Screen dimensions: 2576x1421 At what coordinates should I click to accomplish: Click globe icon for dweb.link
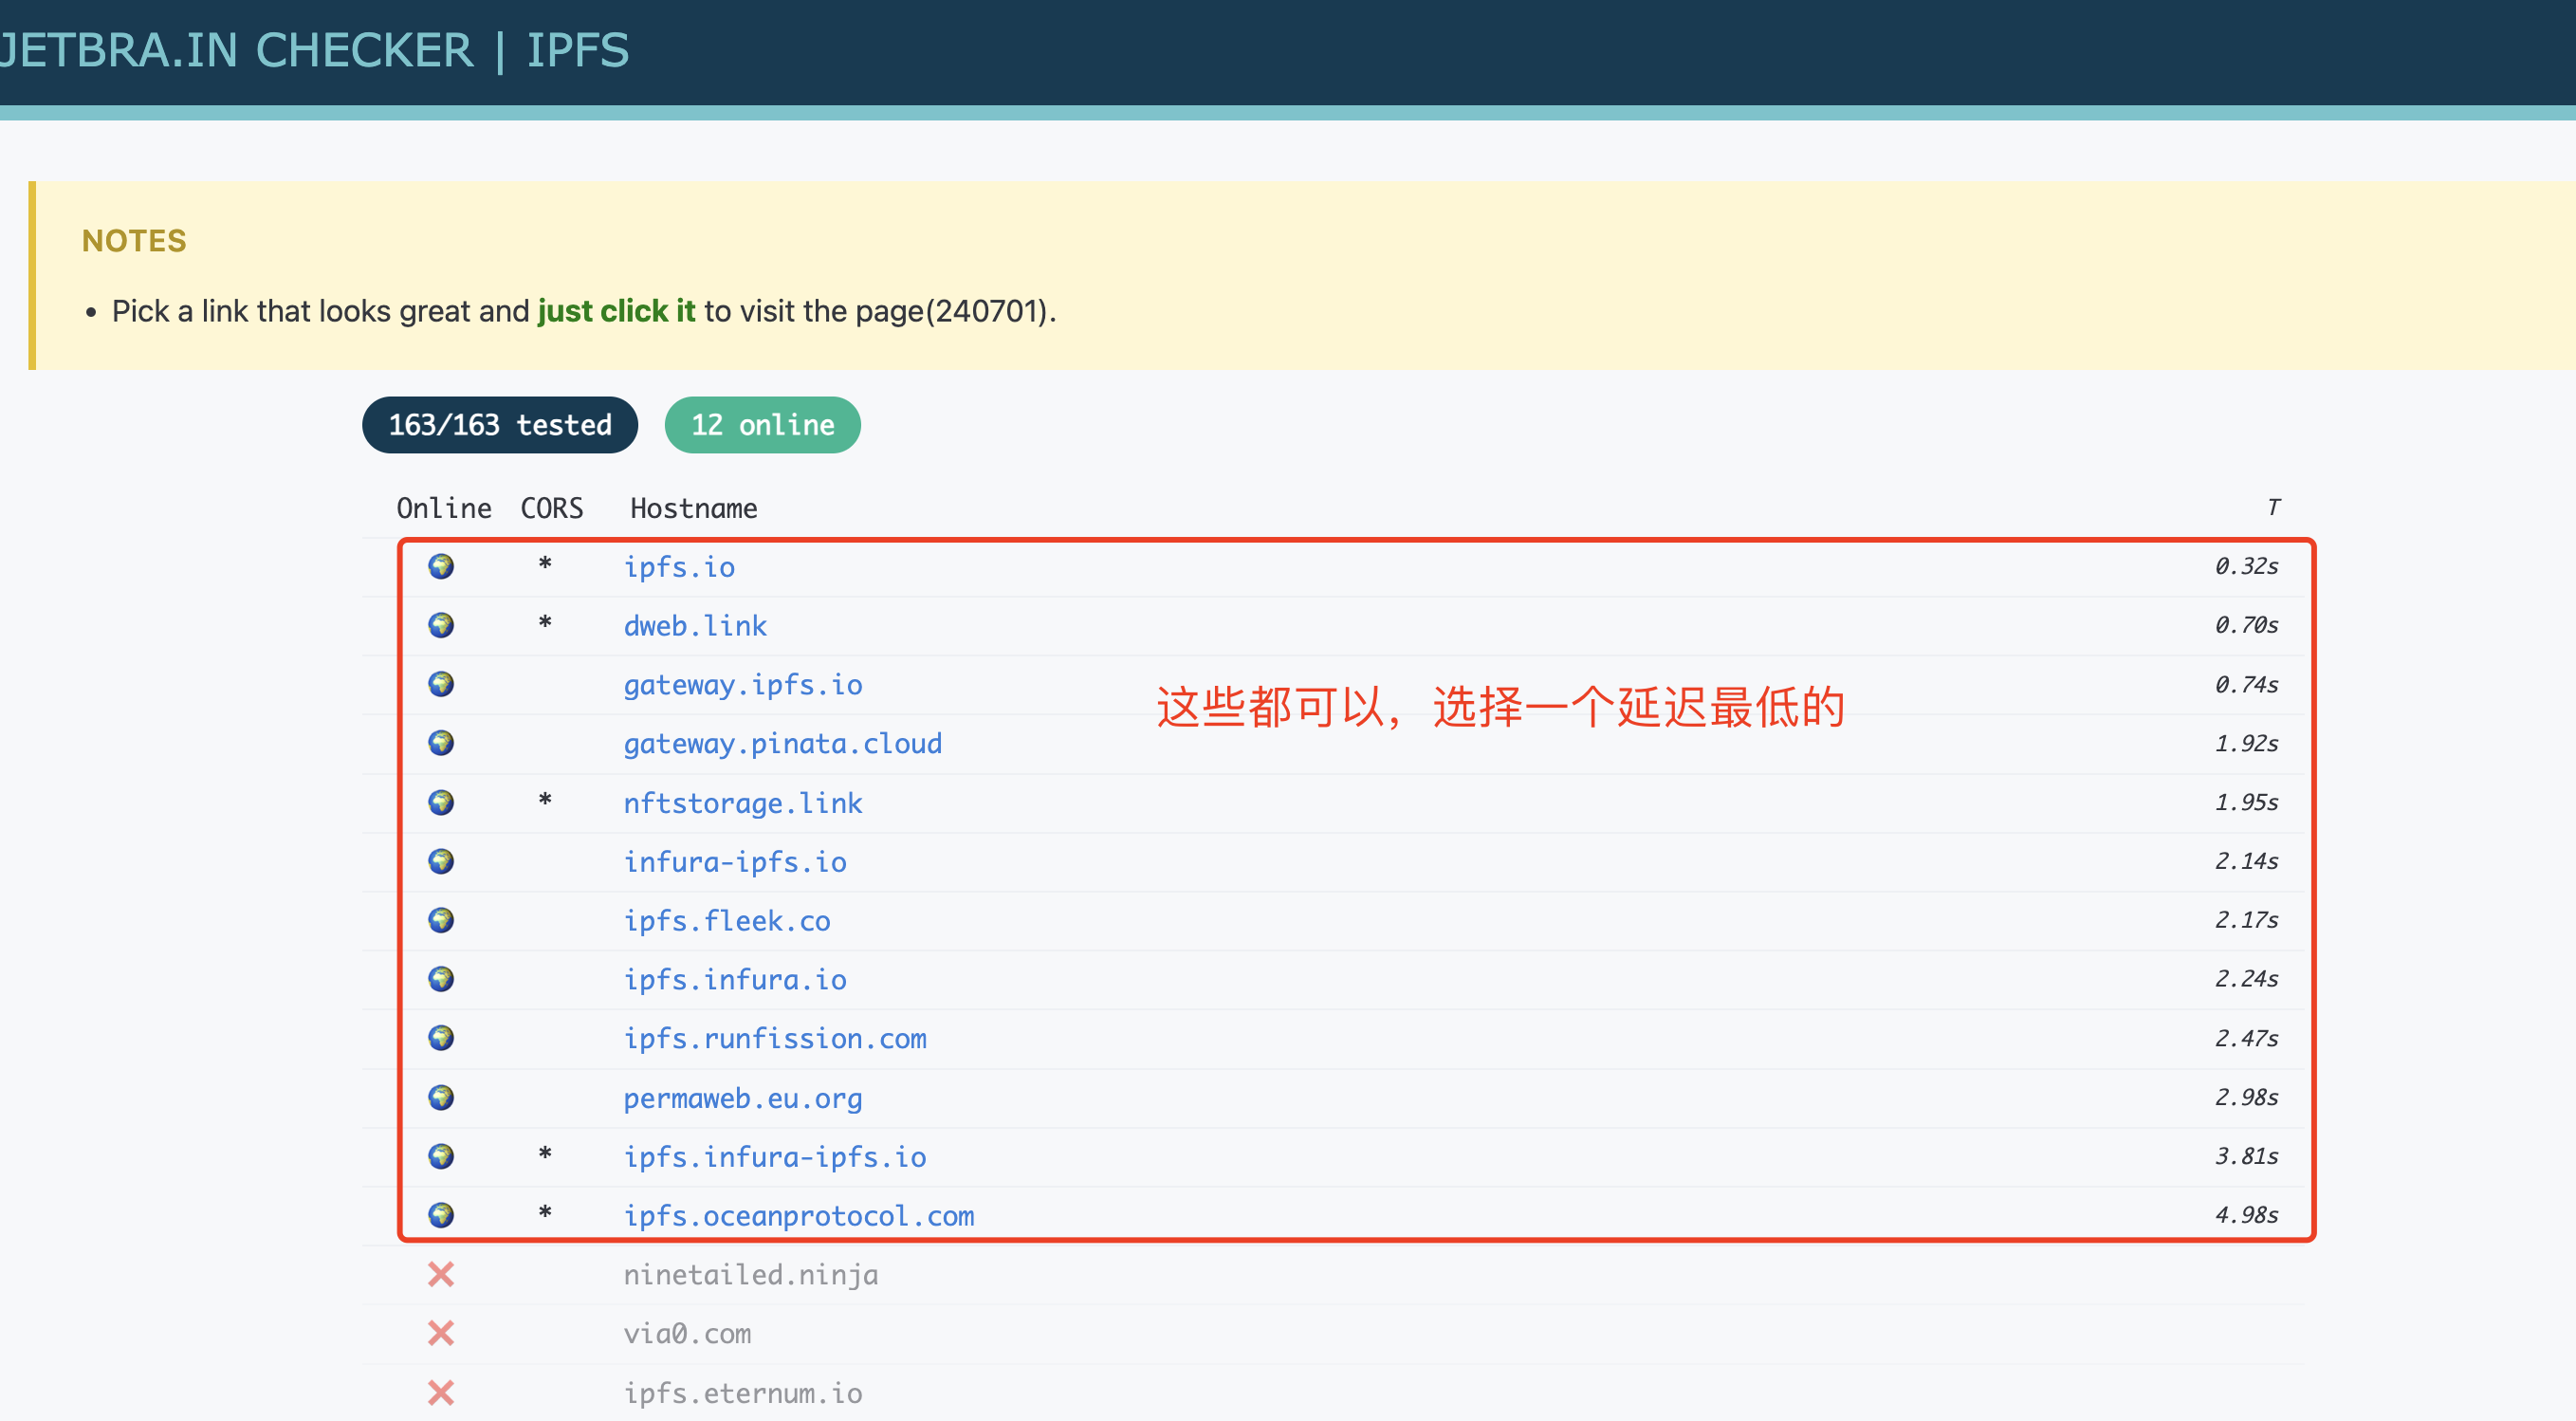[x=441, y=625]
